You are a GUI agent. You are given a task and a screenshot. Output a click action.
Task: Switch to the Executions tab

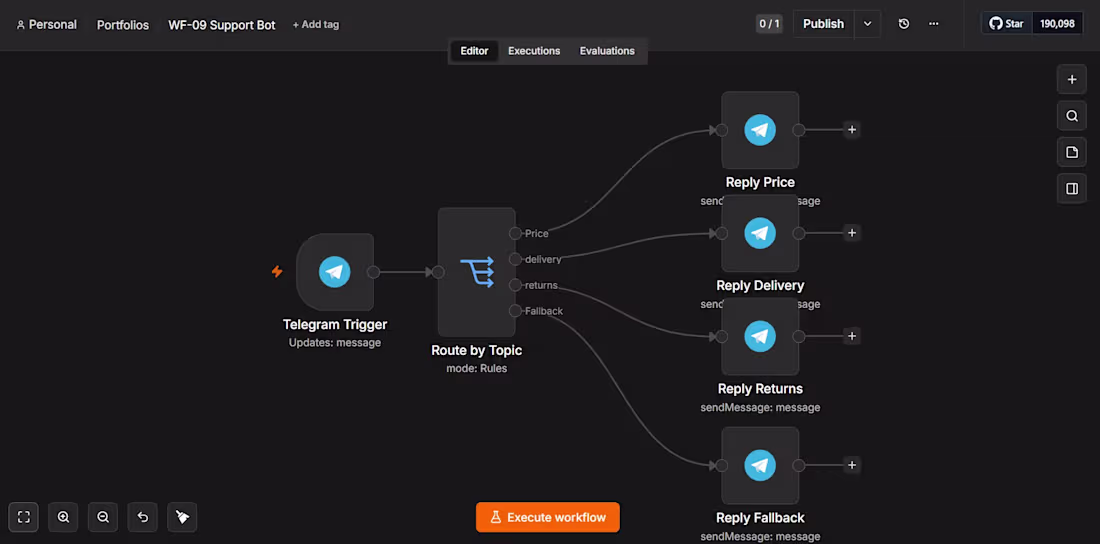[534, 51]
